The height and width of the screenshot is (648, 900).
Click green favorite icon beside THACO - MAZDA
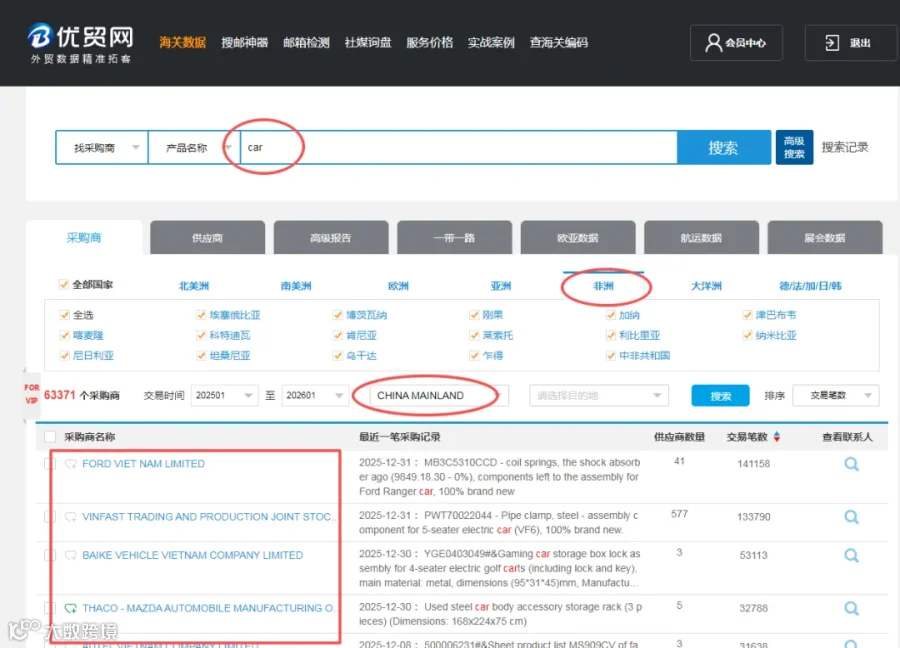[x=71, y=608]
